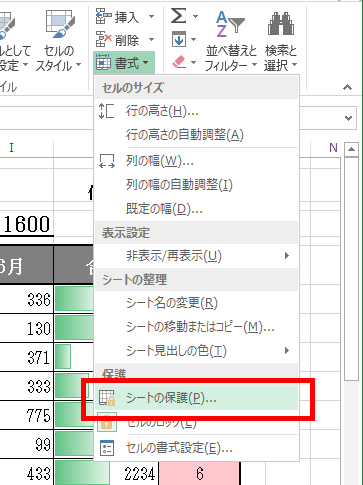Click the Column Width icon
The image size is (363, 485).
tap(107, 161)
